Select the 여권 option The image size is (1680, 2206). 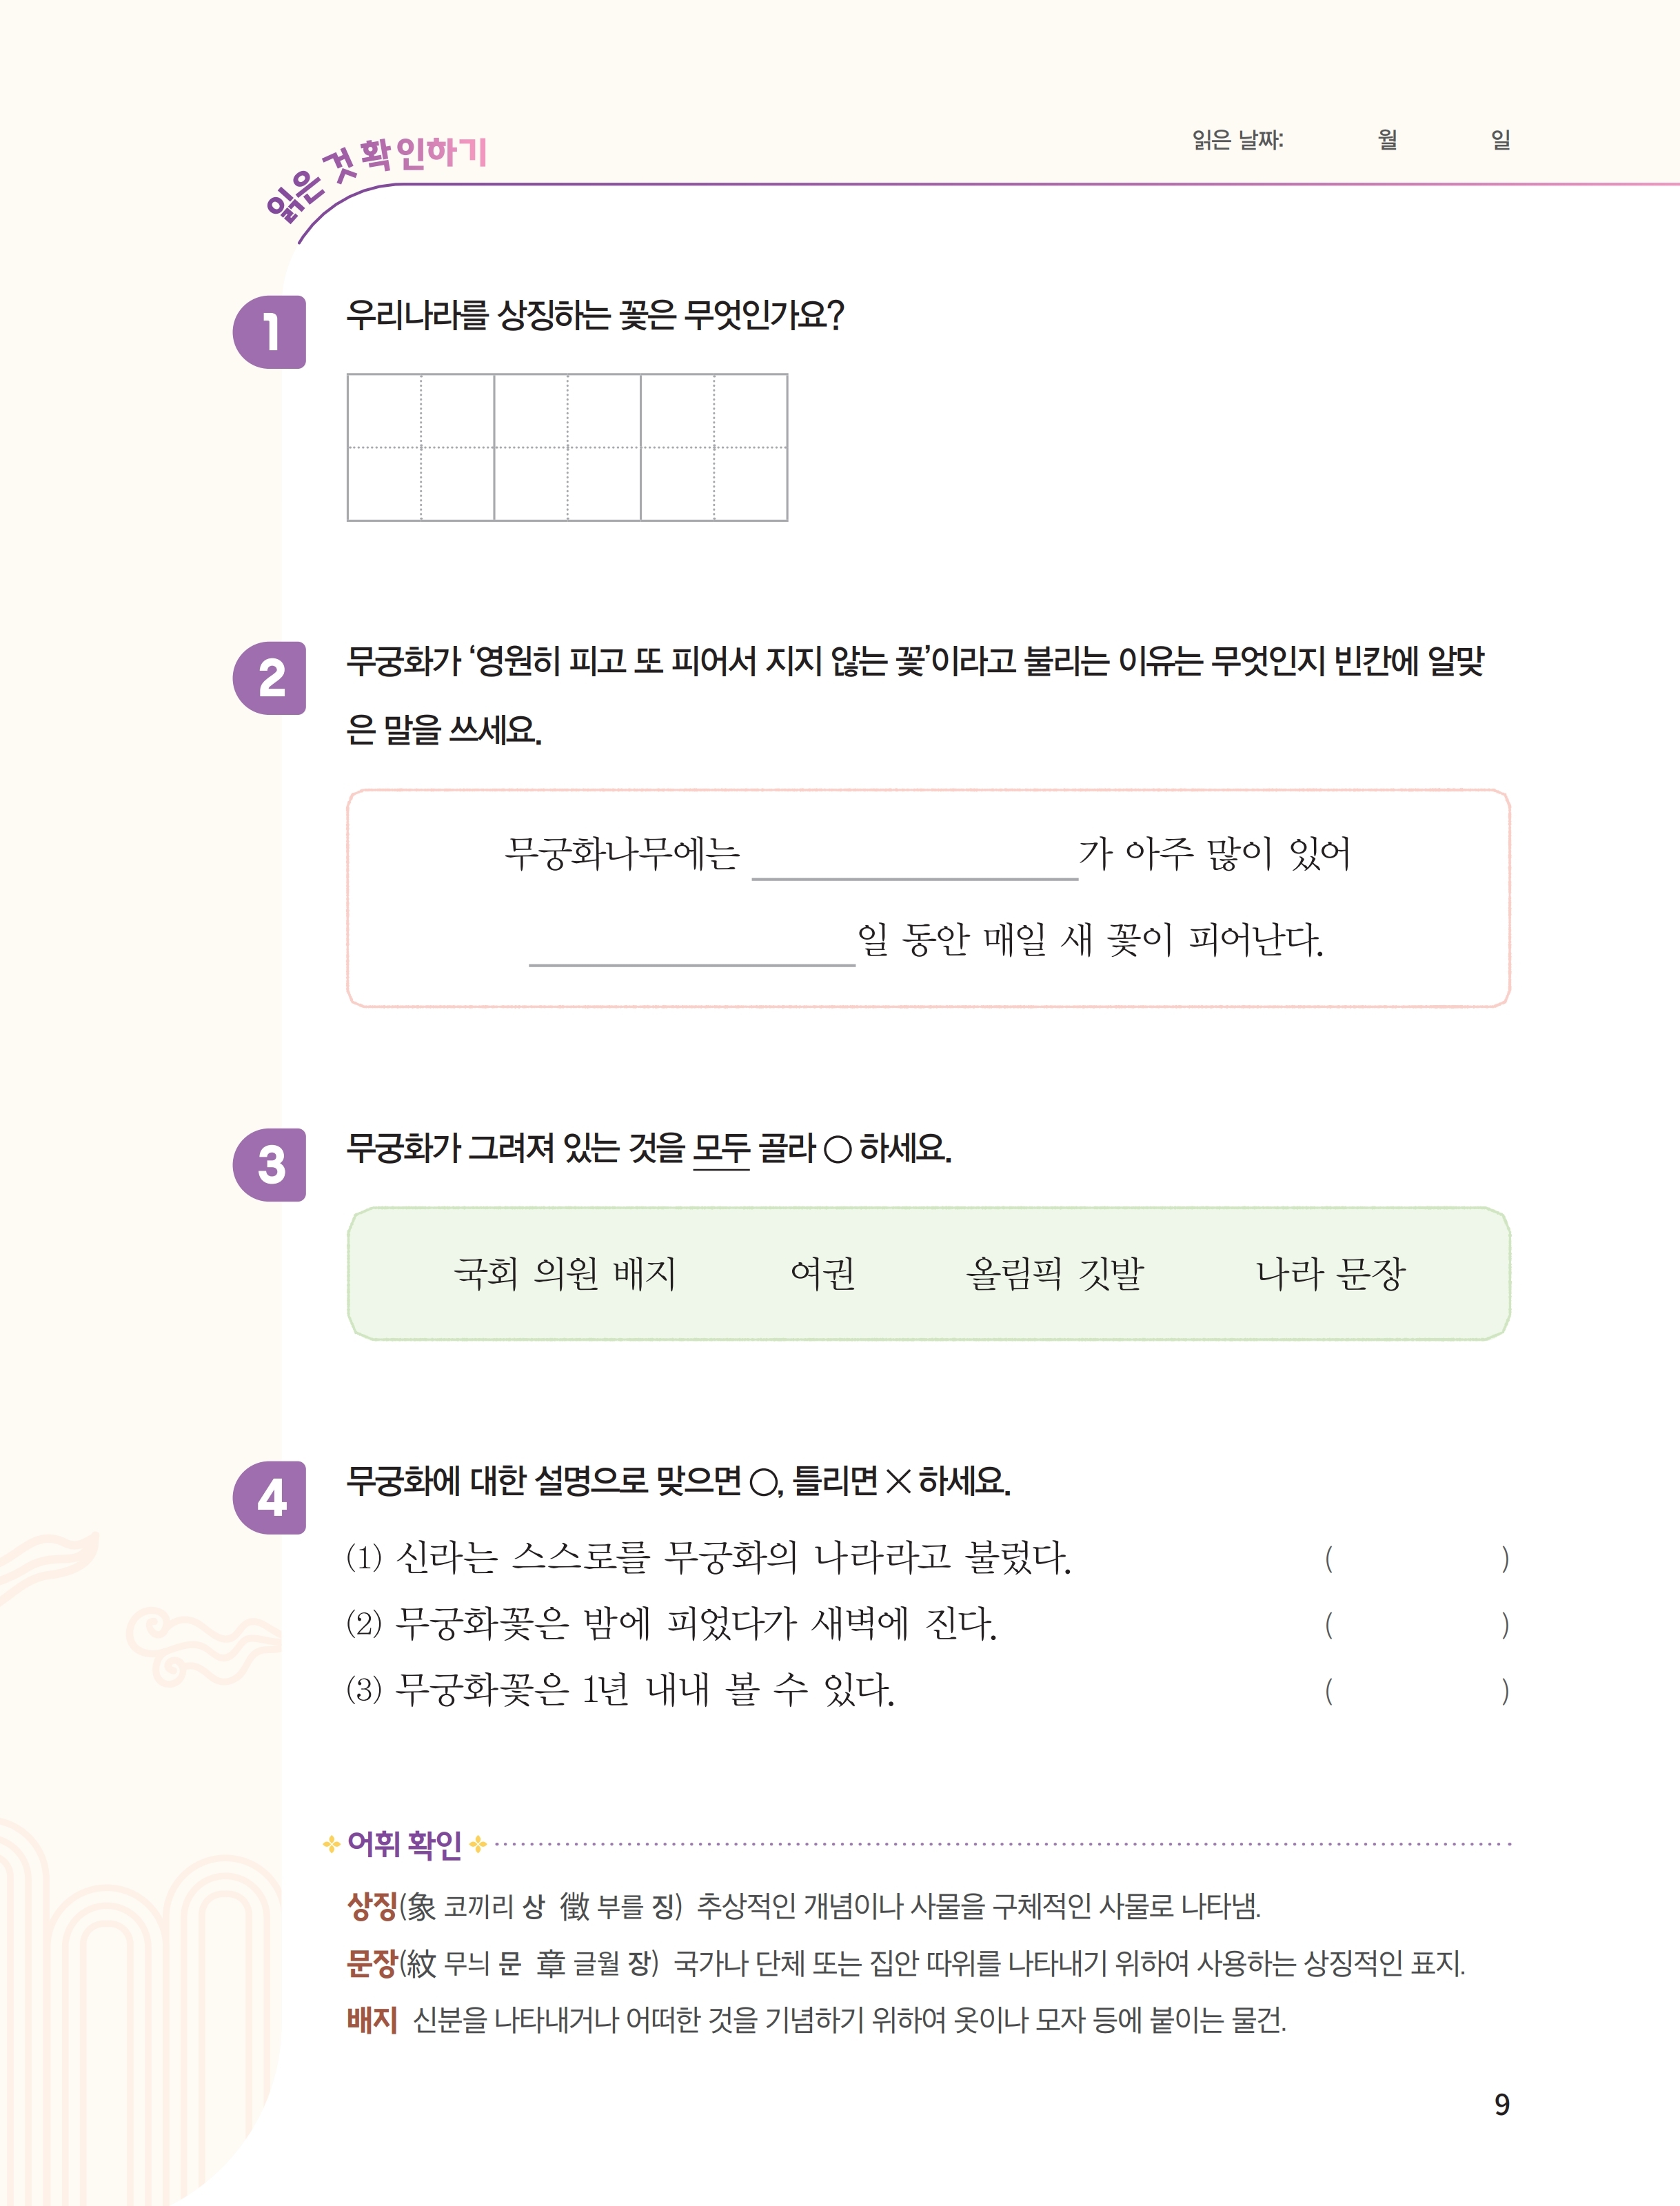[822, 1273]
